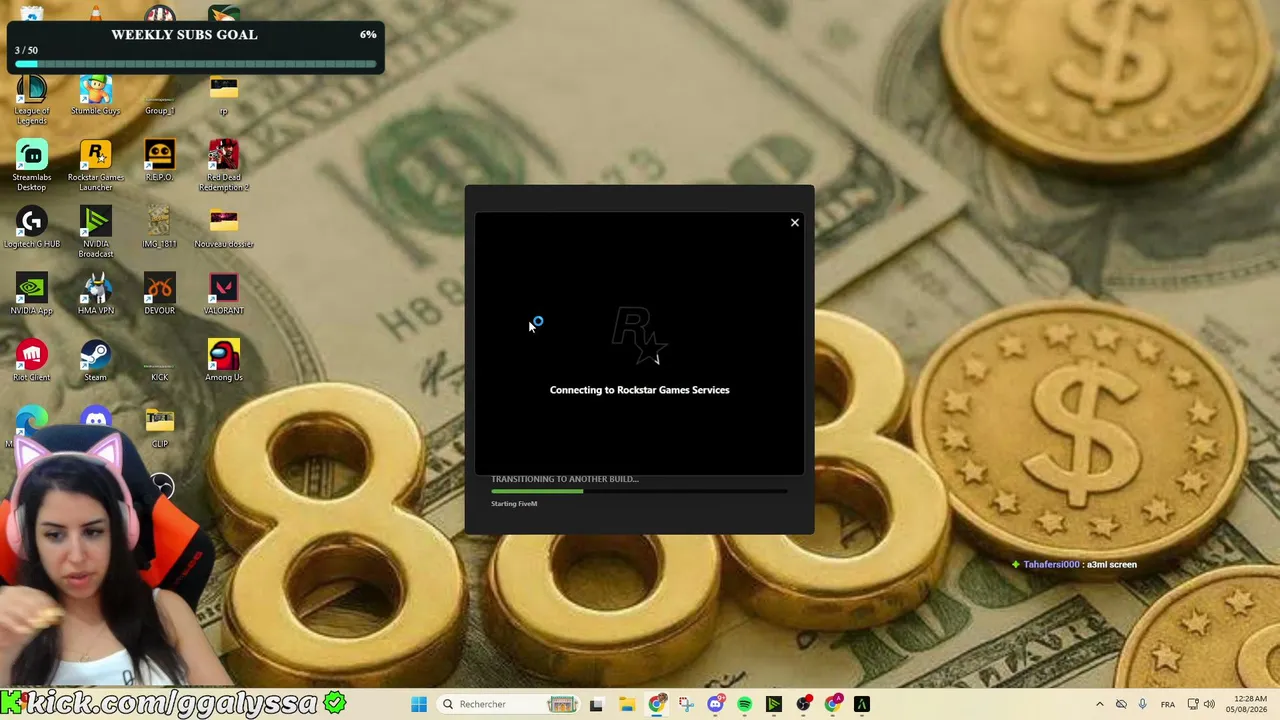Viewport: 1280px width, 720px height.
Task: Open File Explorer from the taskbar
Action: point(627,704)
